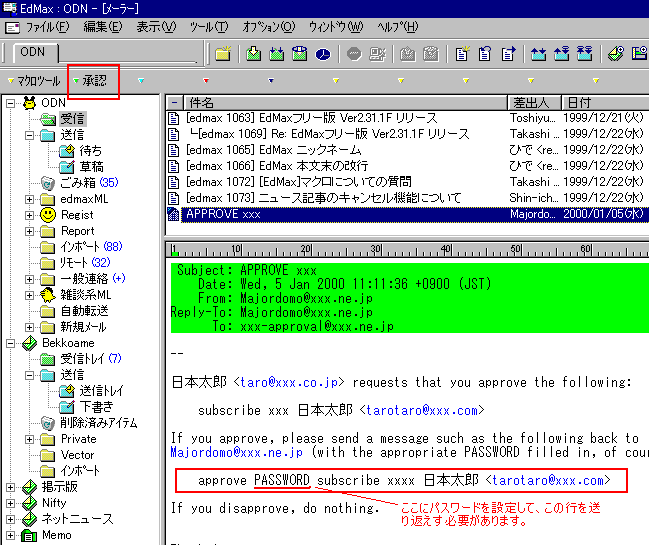Click the Majordomo@xxx.ne.jp link in message body
This screenshot has height=545, width=649.
pos(236,452)
